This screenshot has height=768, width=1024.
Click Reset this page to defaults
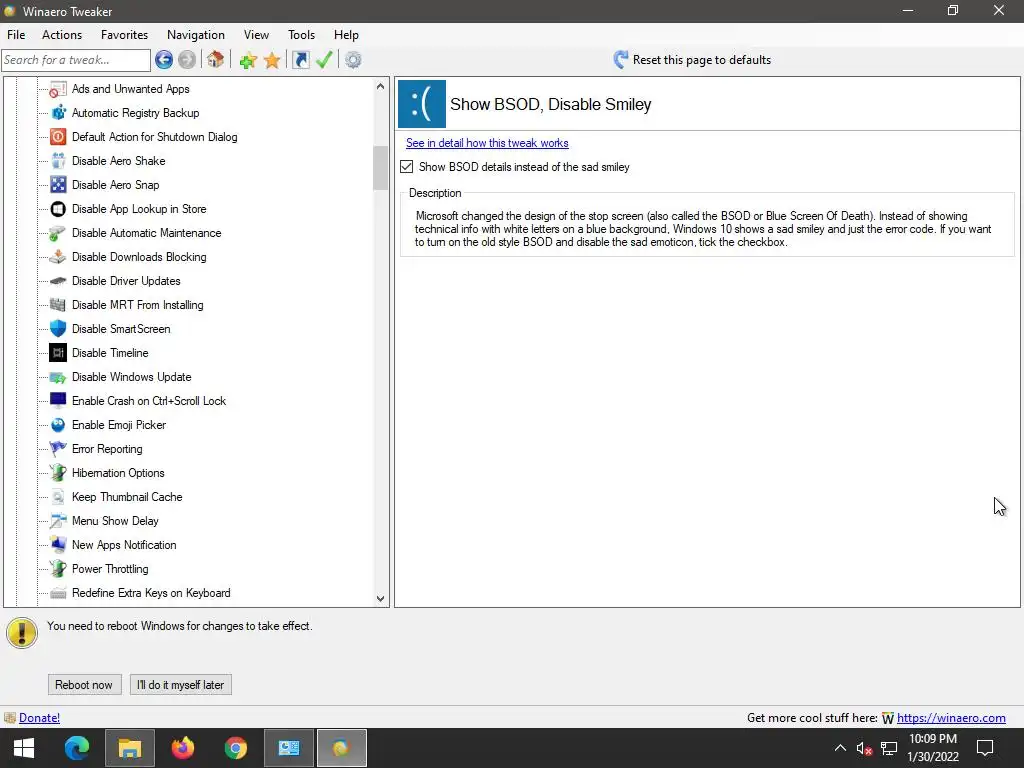coord(692,60)
